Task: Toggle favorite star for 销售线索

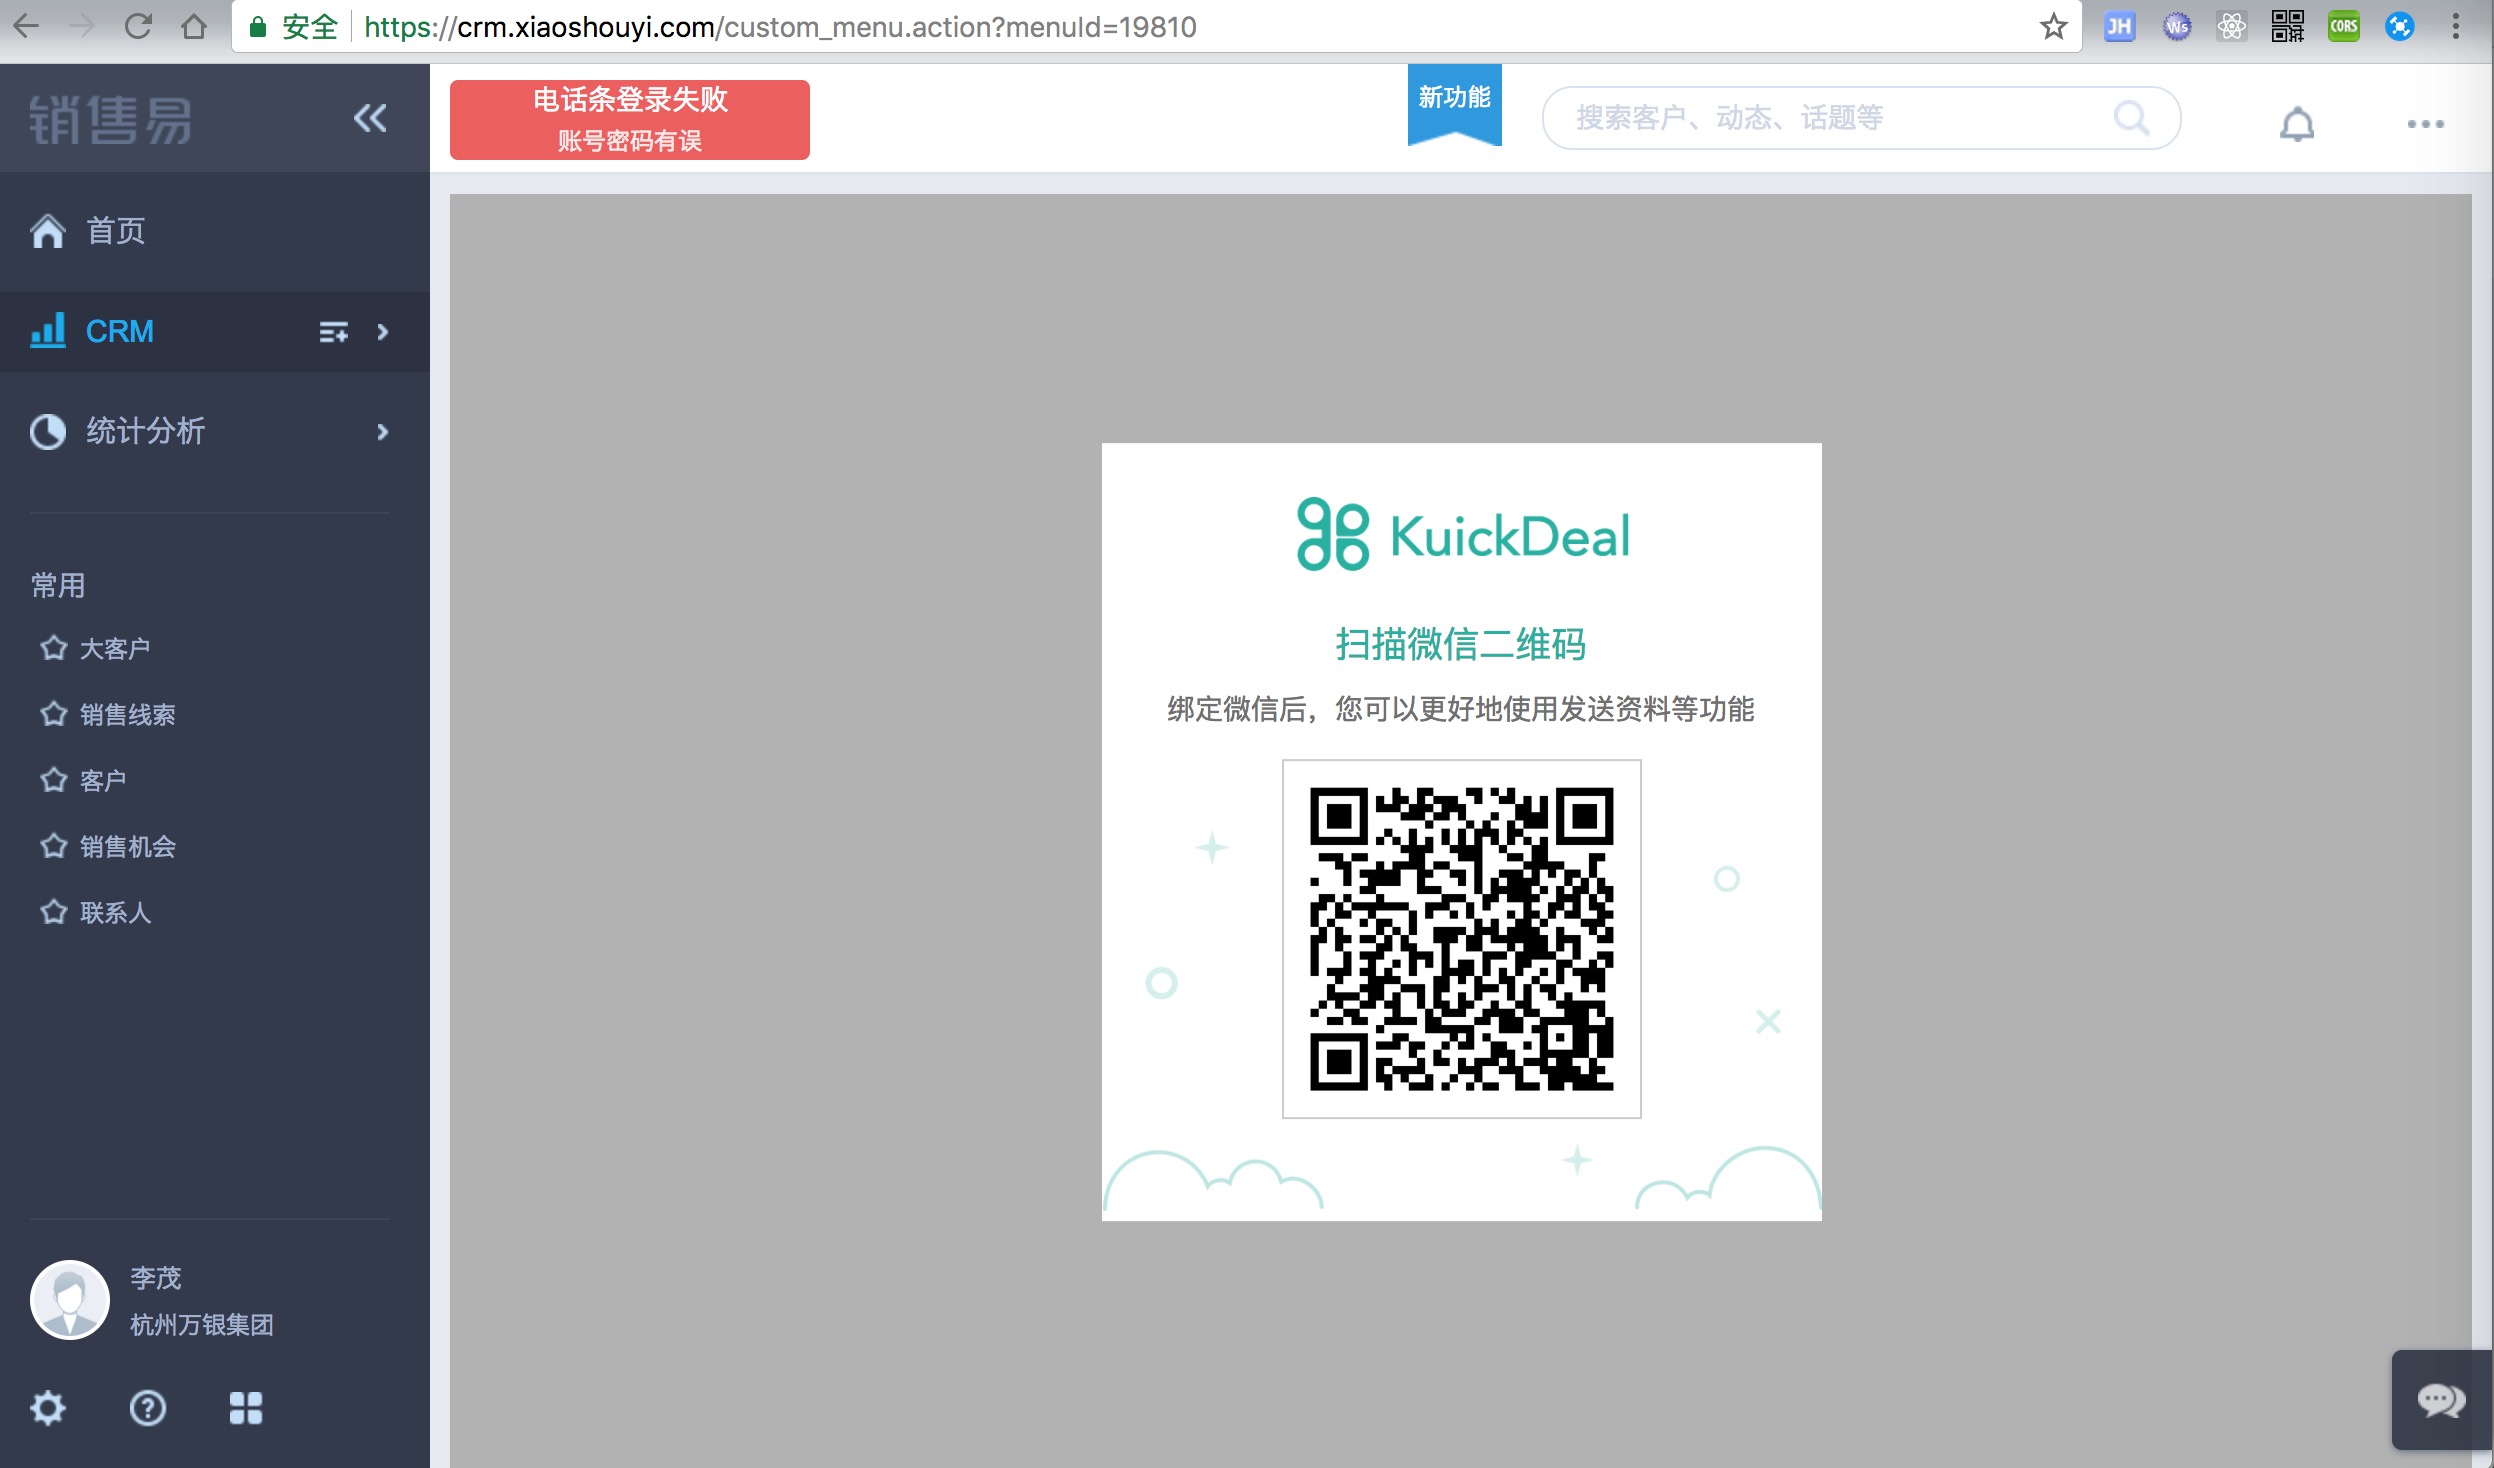Action: click(53, 714)
